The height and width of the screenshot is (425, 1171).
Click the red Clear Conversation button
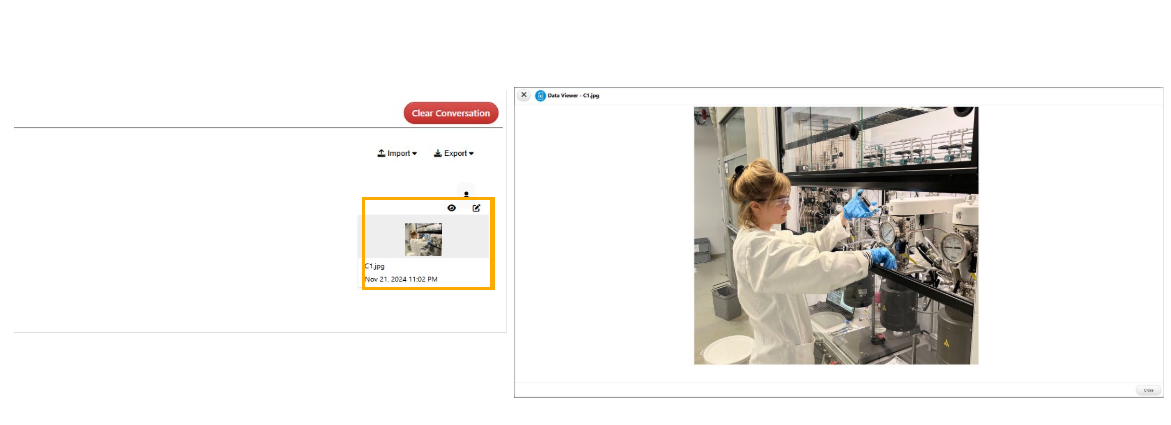pos(451,113)
